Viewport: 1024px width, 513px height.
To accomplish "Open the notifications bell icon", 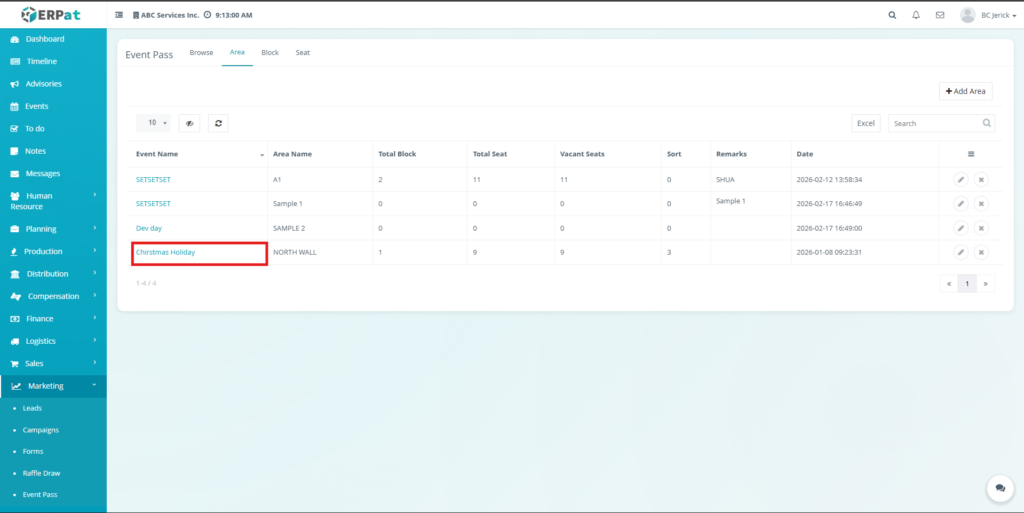I will 916,15.
